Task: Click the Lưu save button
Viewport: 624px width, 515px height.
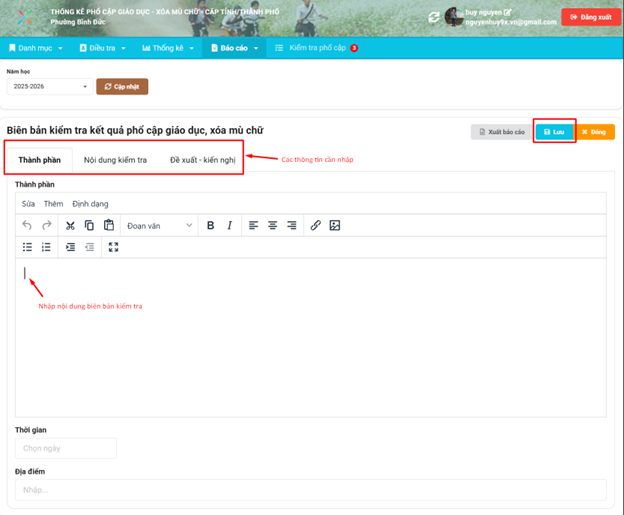Action: [553, 131]
